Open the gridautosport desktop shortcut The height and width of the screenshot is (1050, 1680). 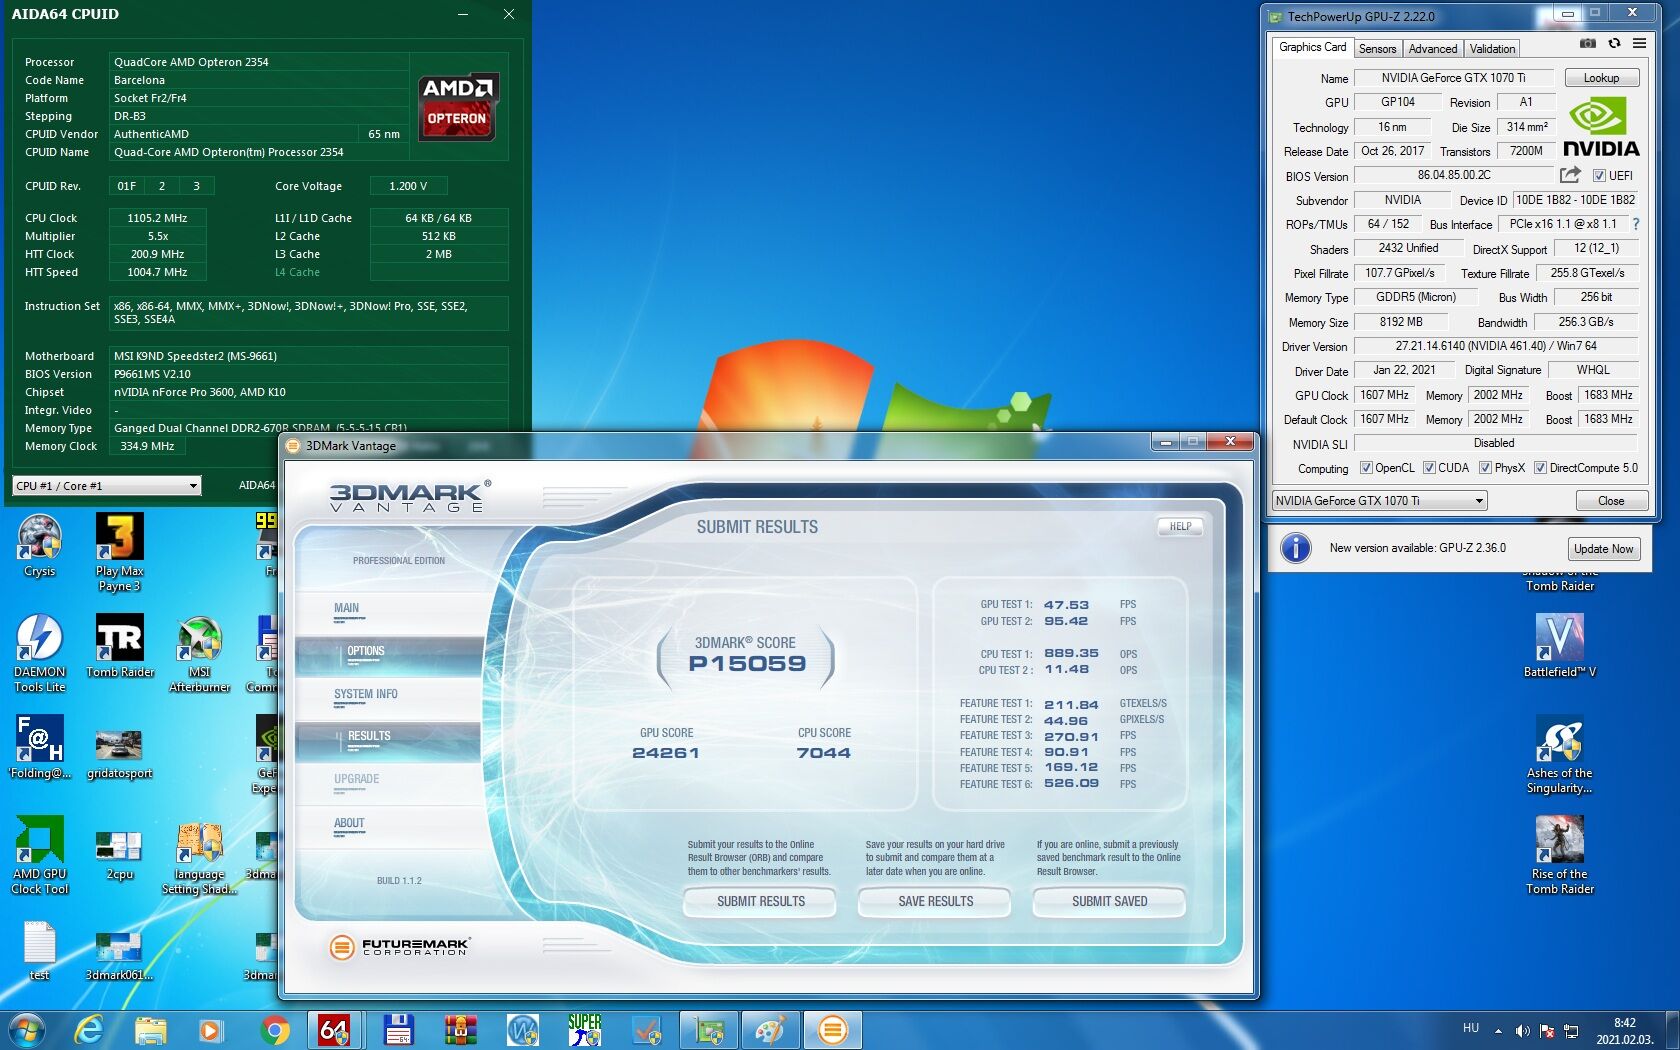coord(120,754)
